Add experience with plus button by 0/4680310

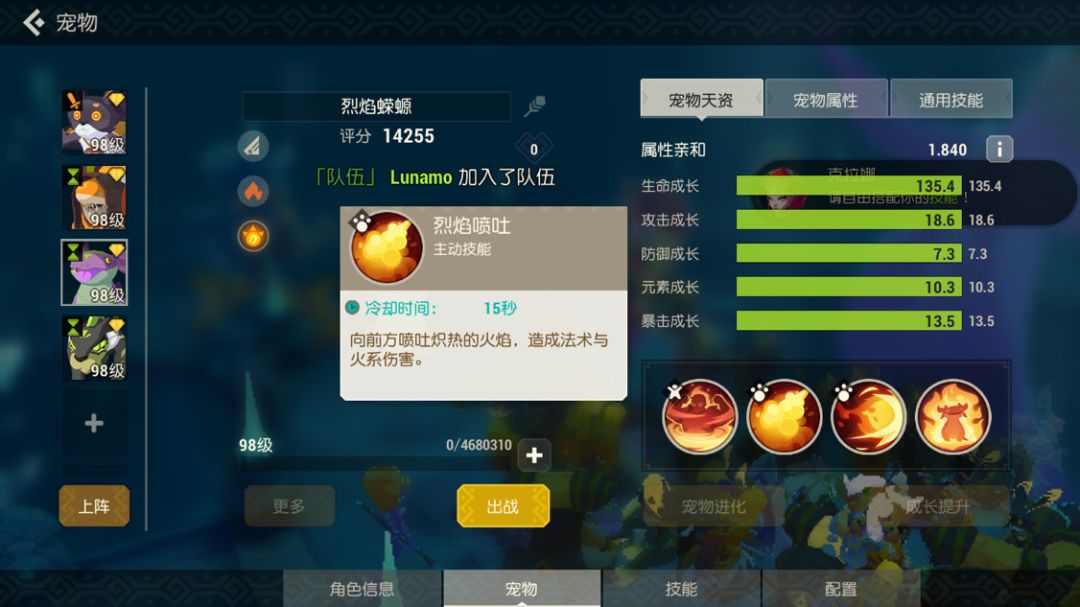(534, 455)
